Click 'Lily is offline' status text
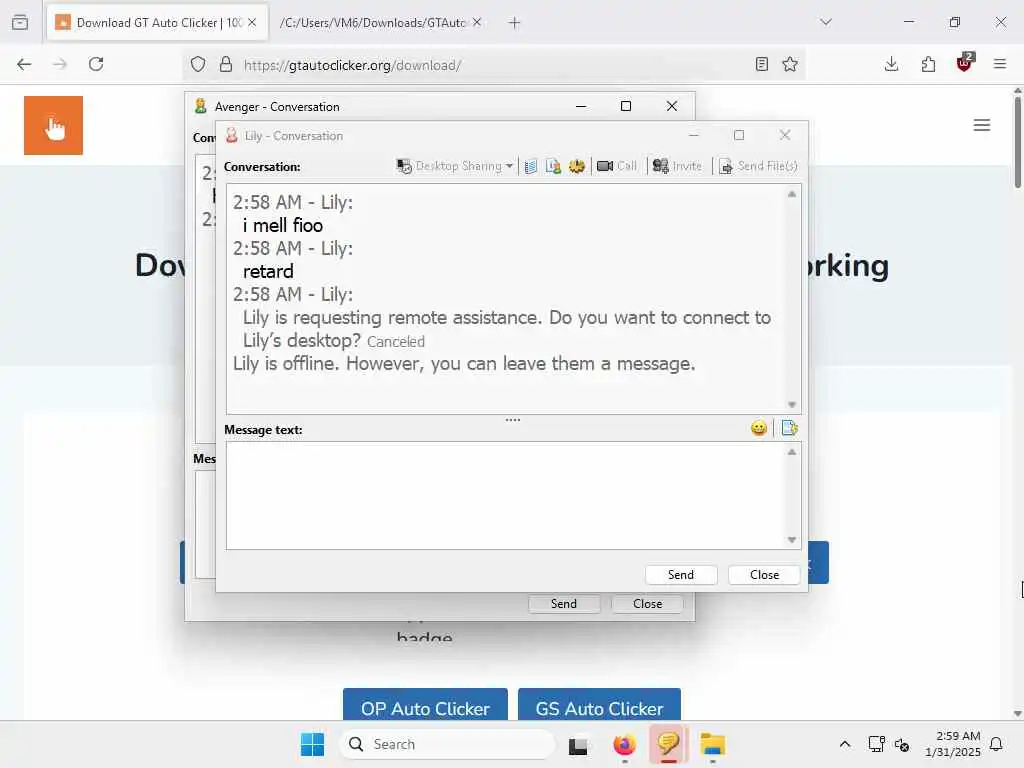Screen dimensions: 1024x768 [x=464, y=363]
